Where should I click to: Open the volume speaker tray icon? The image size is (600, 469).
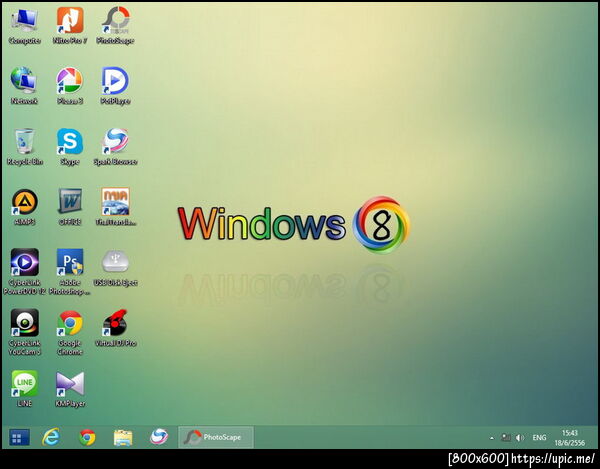(519, 438)
